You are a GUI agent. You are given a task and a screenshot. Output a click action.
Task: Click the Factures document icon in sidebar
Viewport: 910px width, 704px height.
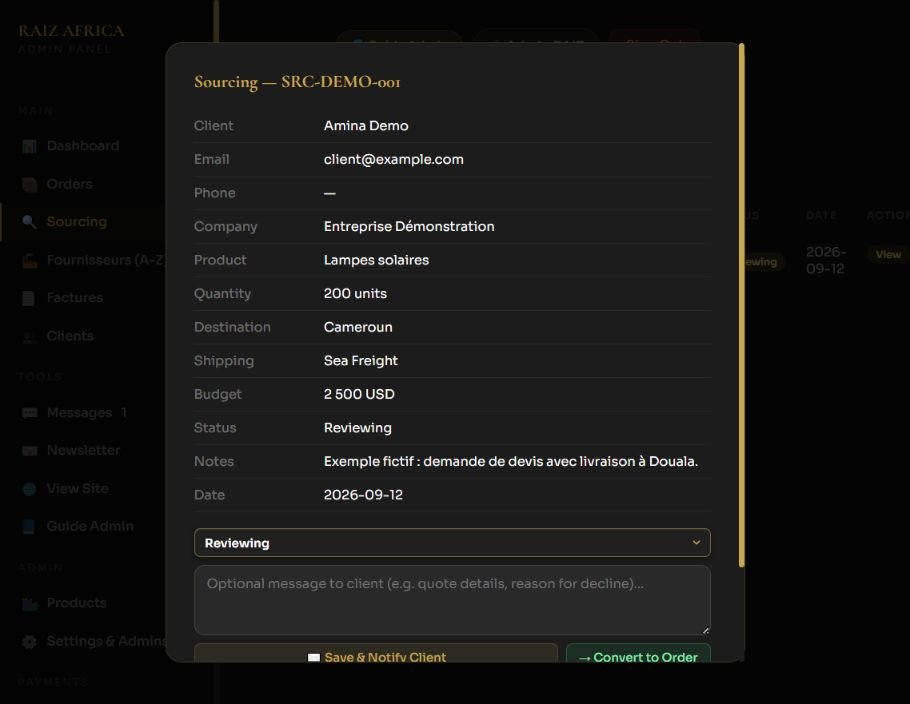pos(28,298)
